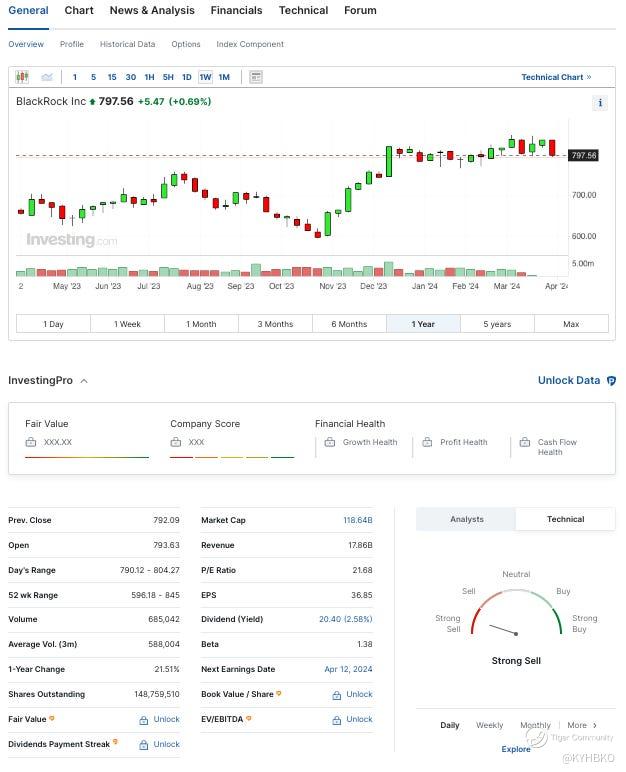Click lock icon in Book Value / Share row
This screenshot has width=626, height=772.
(336, 695)
